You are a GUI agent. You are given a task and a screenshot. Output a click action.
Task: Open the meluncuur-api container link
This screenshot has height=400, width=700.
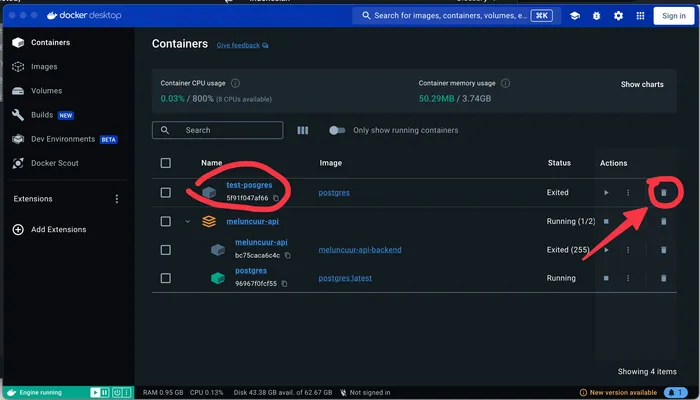(x=261, y=242)
